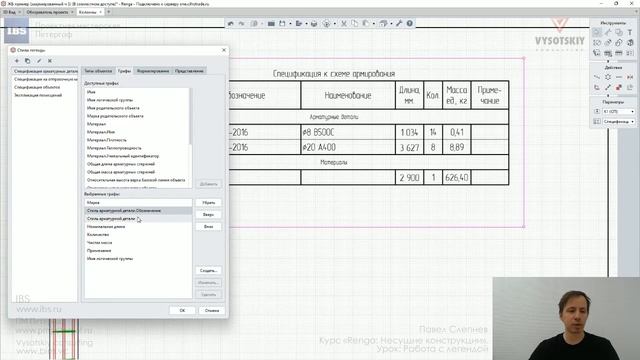The width and height of the screenshot is (640, 360).
Task: Switch to the formatting tab in dialog
Action: [153, 71]
